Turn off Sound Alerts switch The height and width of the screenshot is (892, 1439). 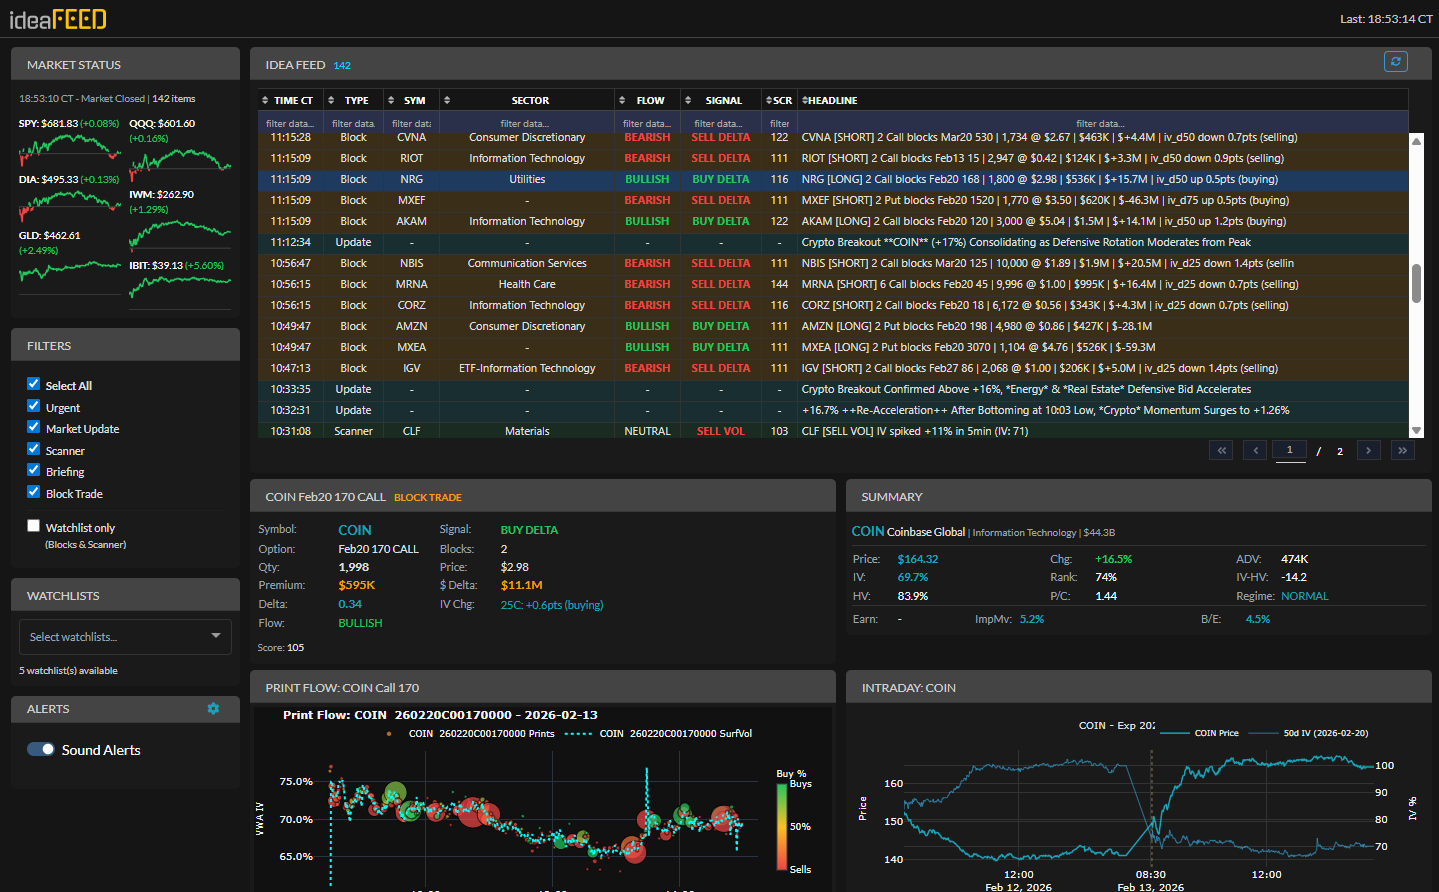41,750
